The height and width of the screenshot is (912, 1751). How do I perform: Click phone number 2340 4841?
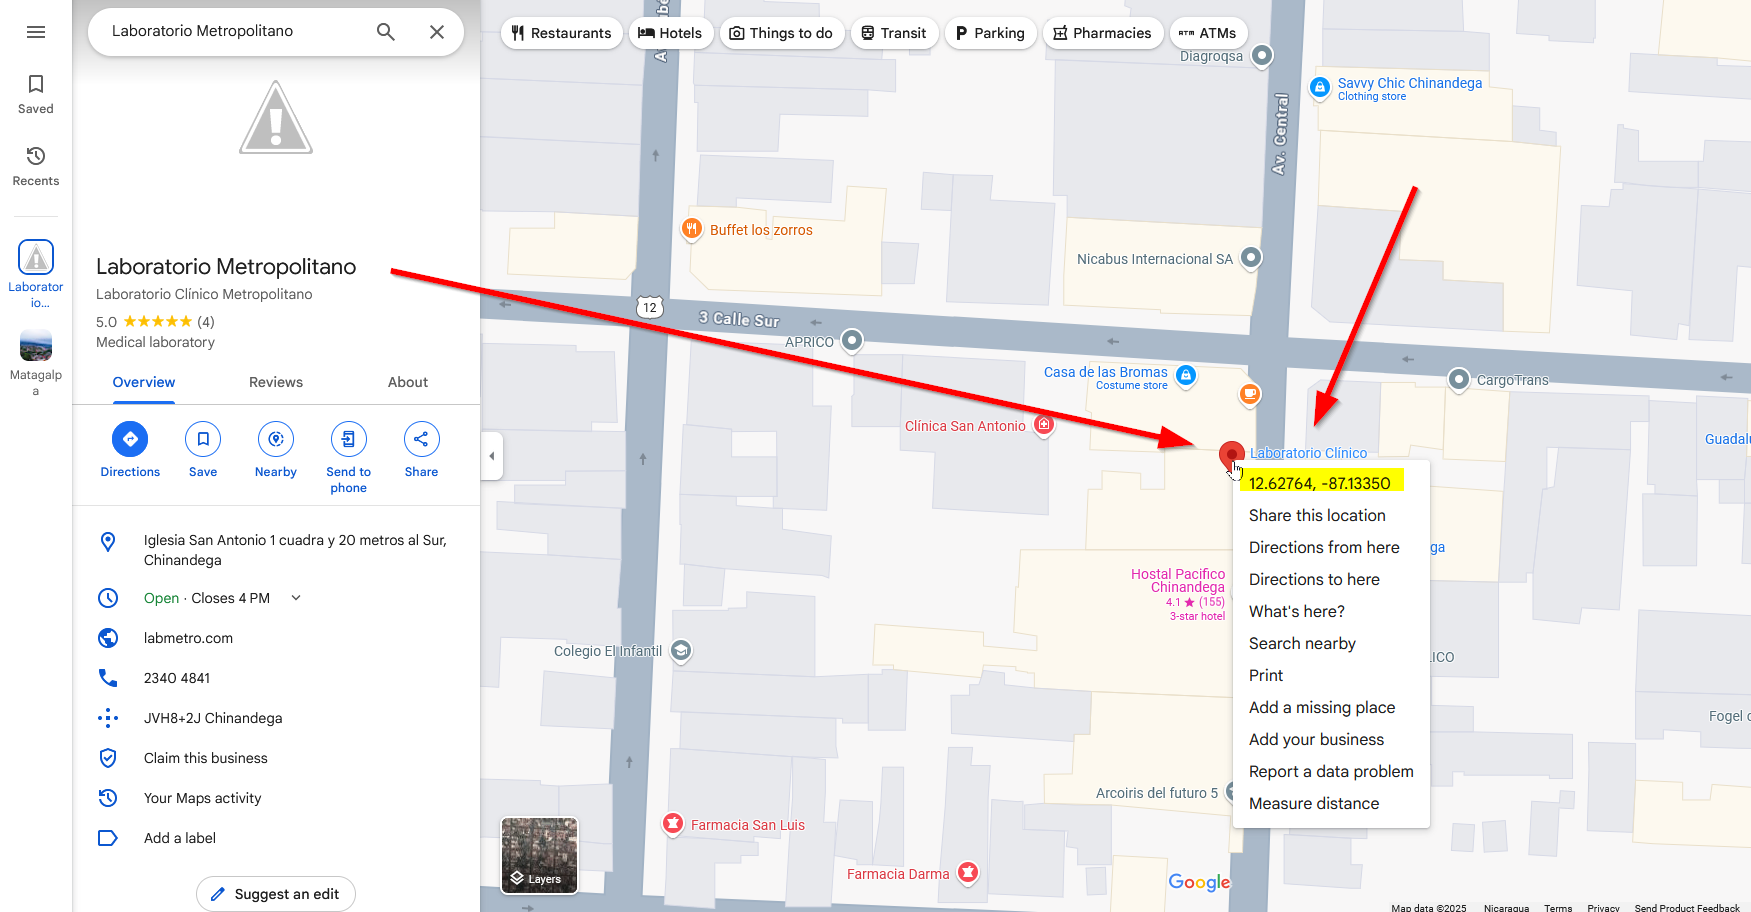[177, 678]
